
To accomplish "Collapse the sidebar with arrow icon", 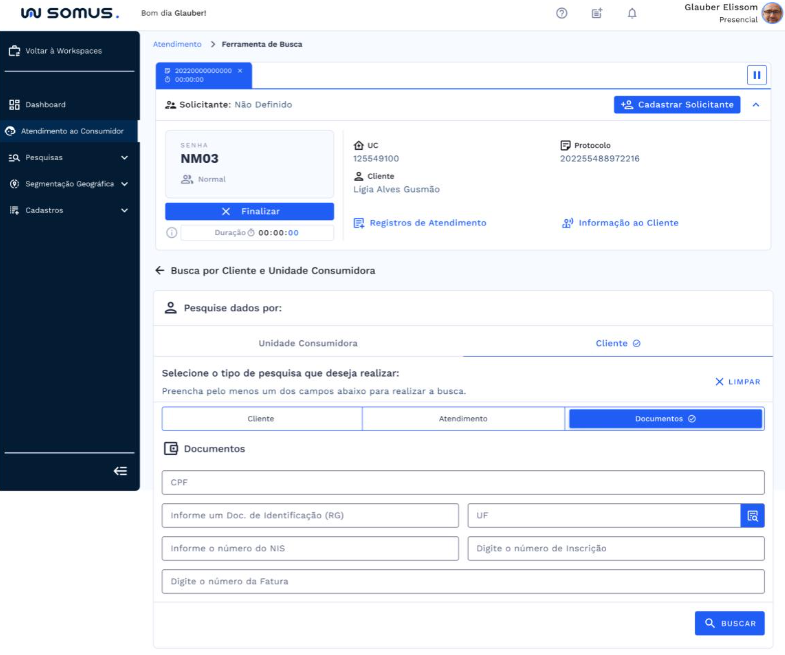I will click(x=120, y=471).
